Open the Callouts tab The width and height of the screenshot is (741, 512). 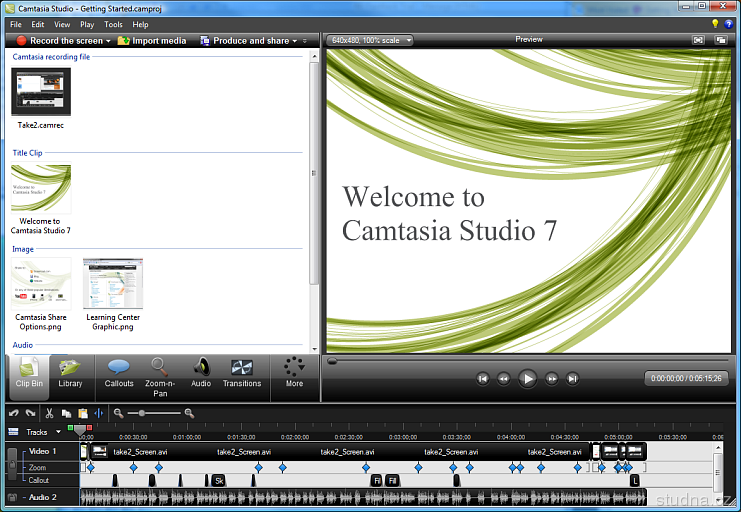[x=119, y=373]
